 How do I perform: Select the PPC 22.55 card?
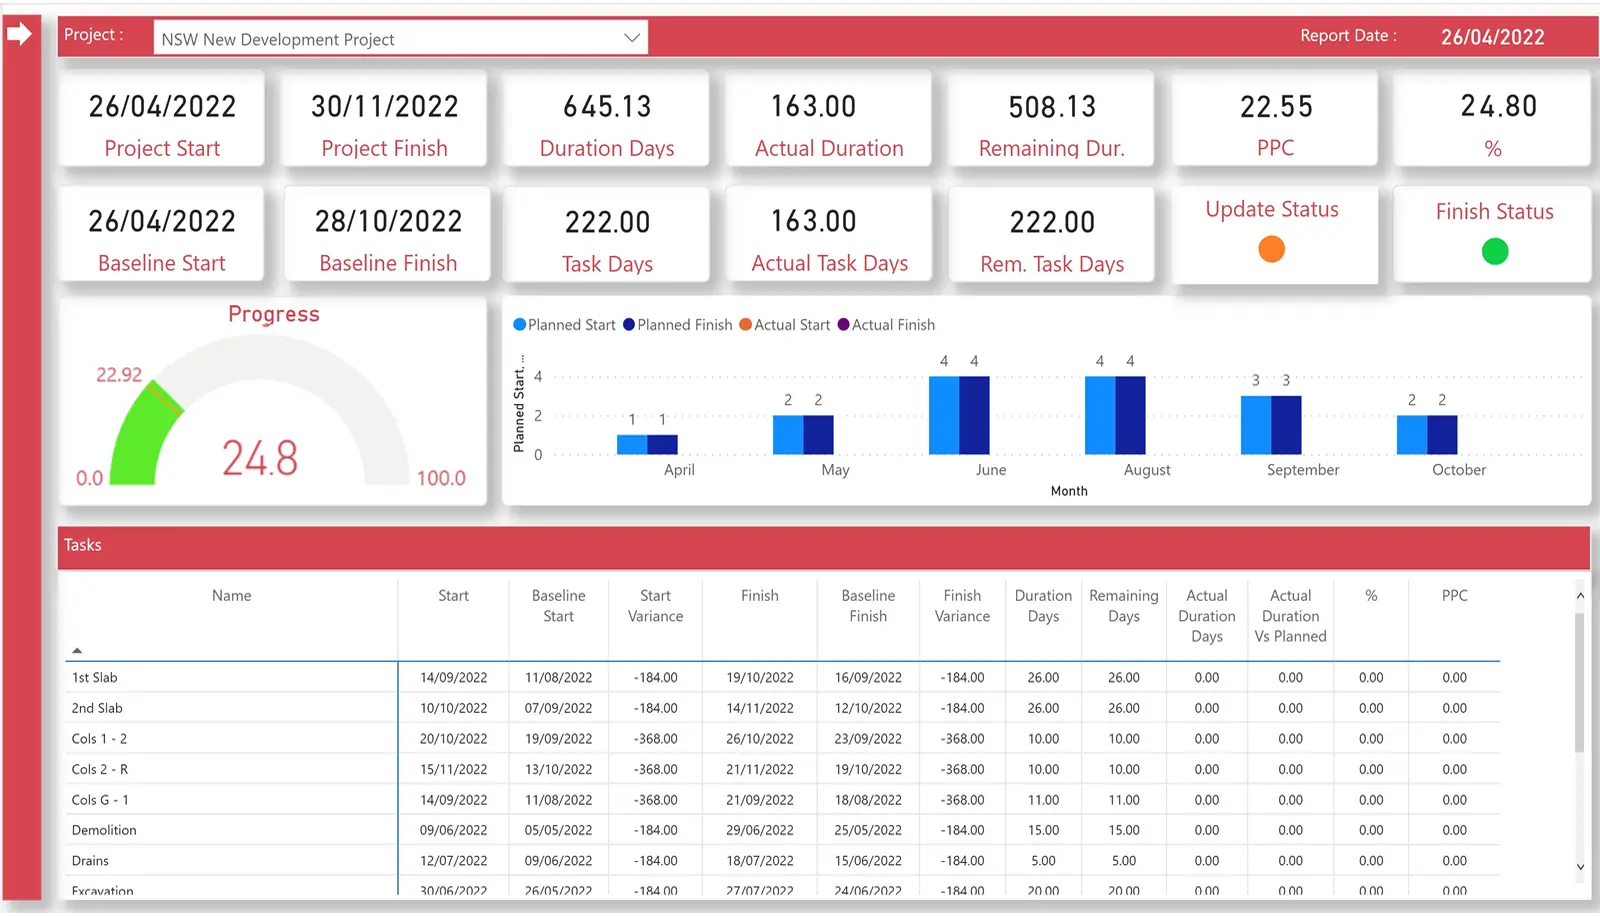tap(1275, 119)
